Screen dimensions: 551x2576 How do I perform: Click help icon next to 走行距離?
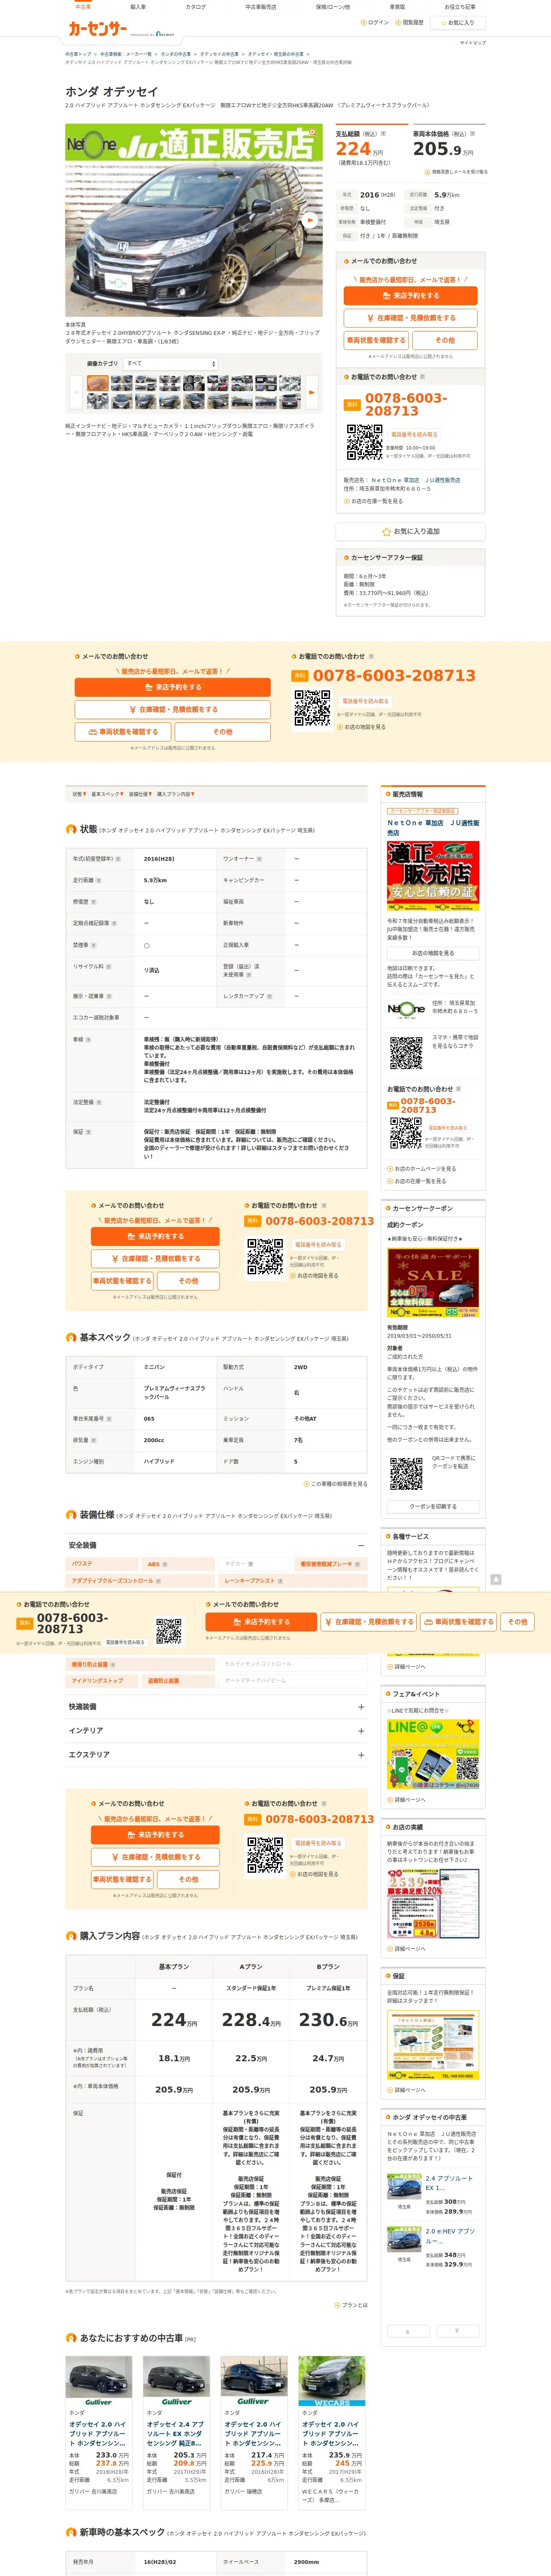[x=99, y=880]
